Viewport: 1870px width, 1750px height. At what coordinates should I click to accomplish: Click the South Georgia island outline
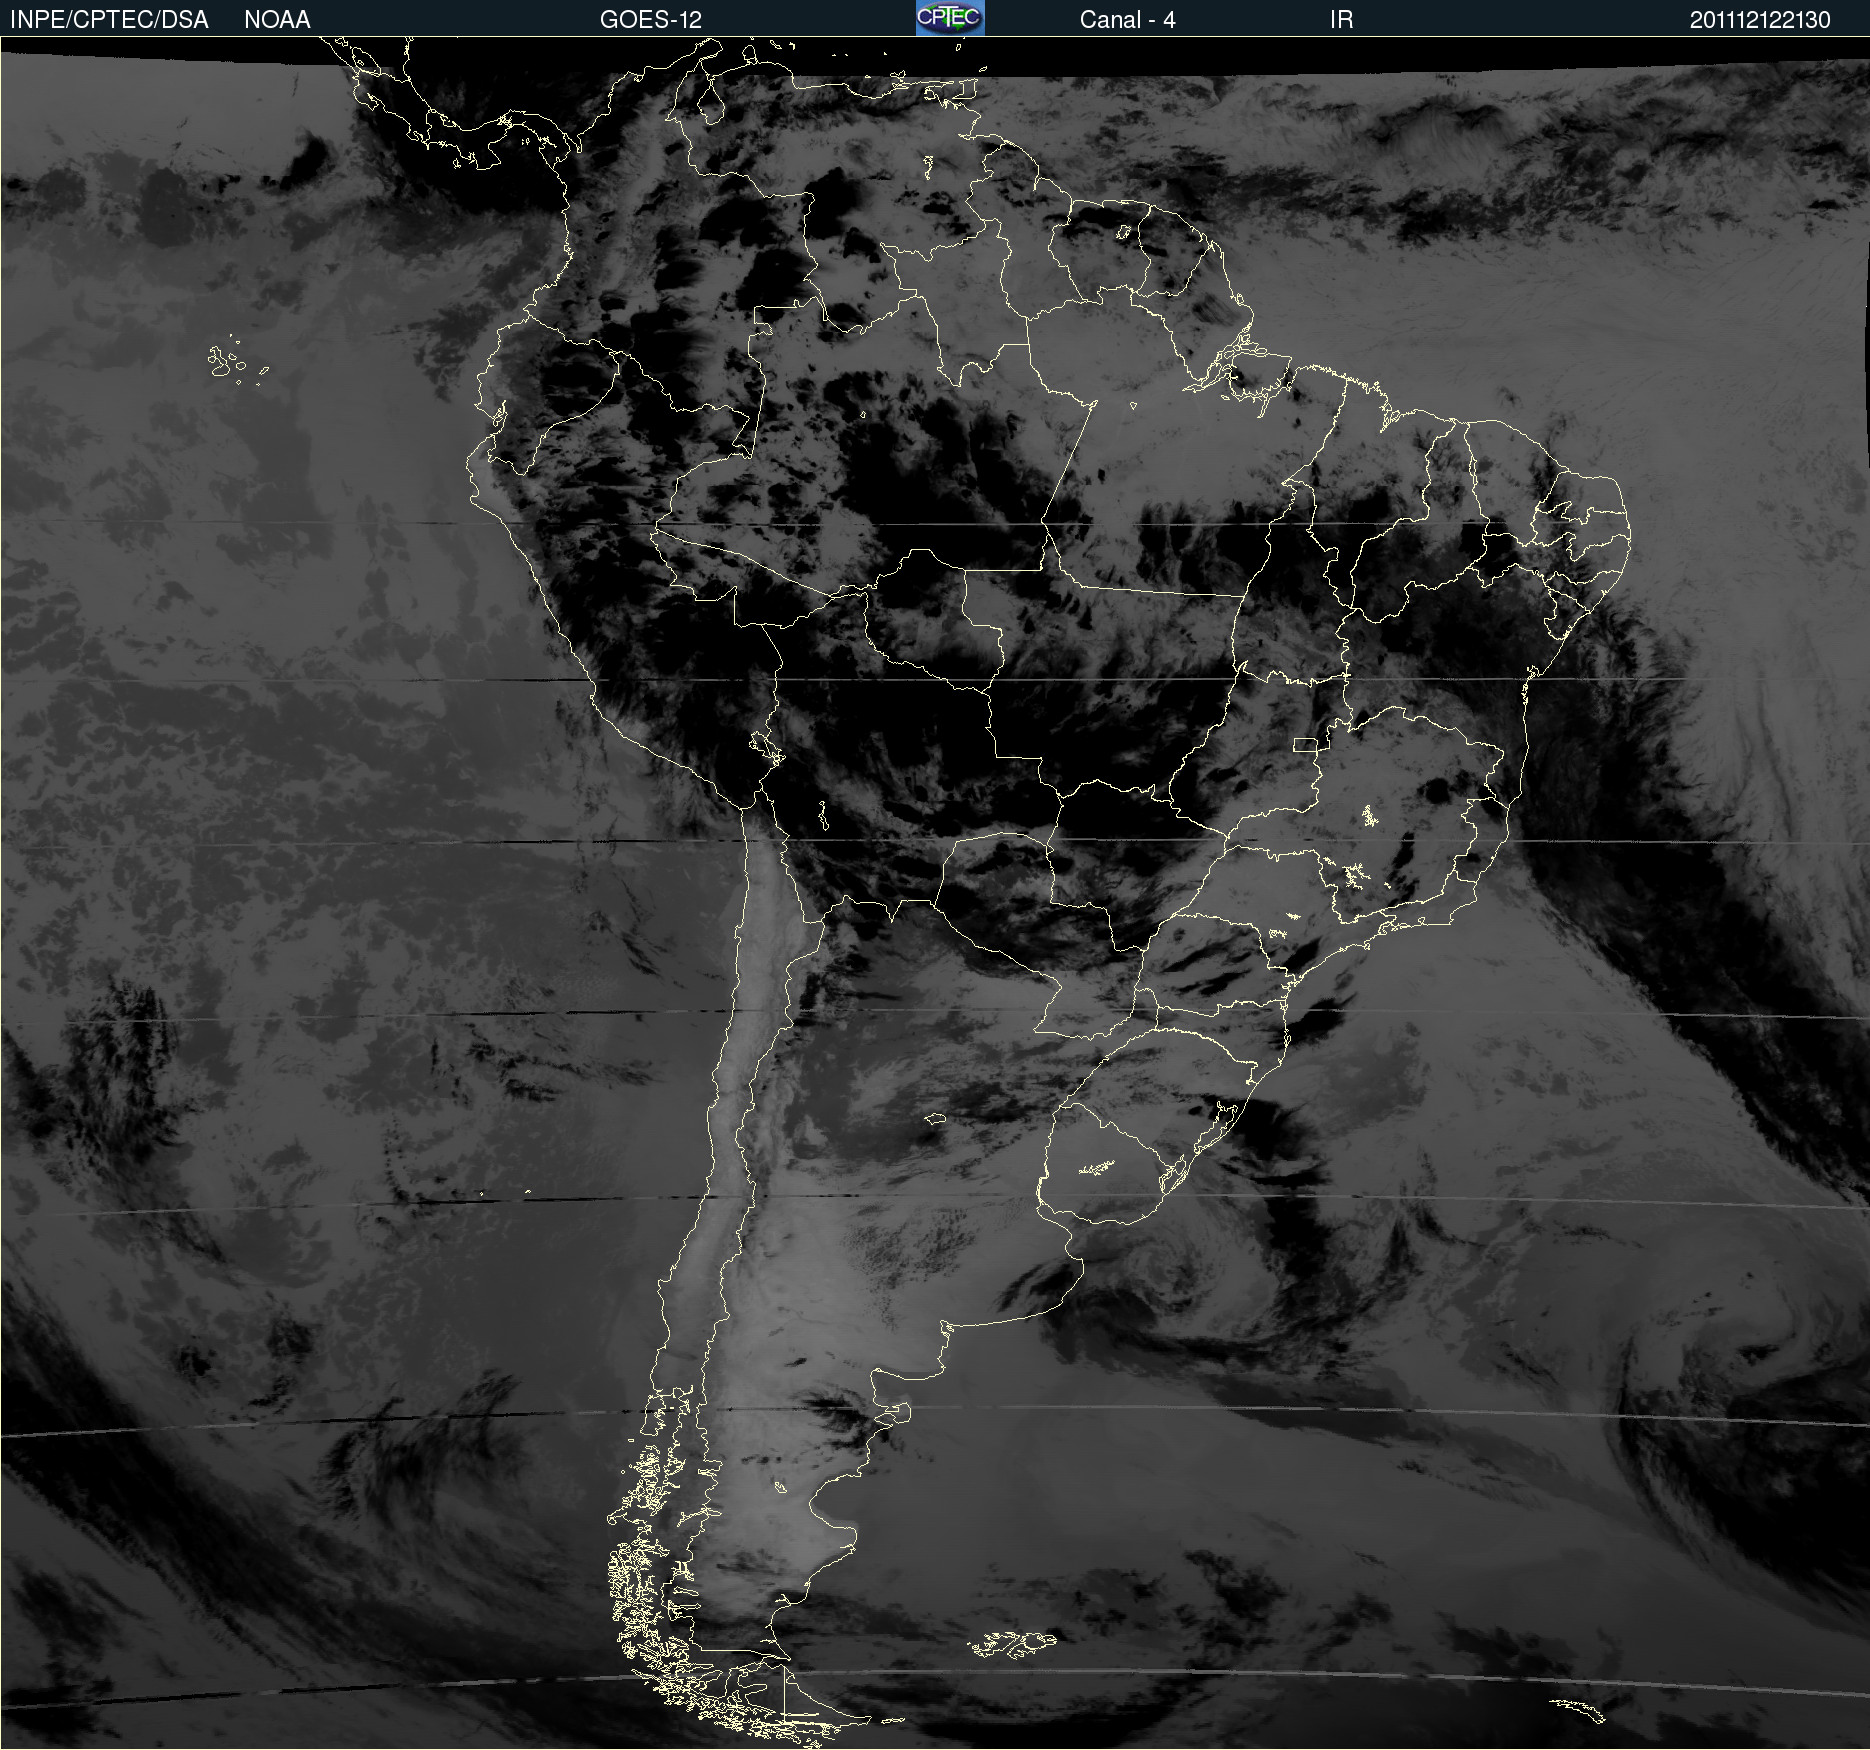click(1578, 1710)
